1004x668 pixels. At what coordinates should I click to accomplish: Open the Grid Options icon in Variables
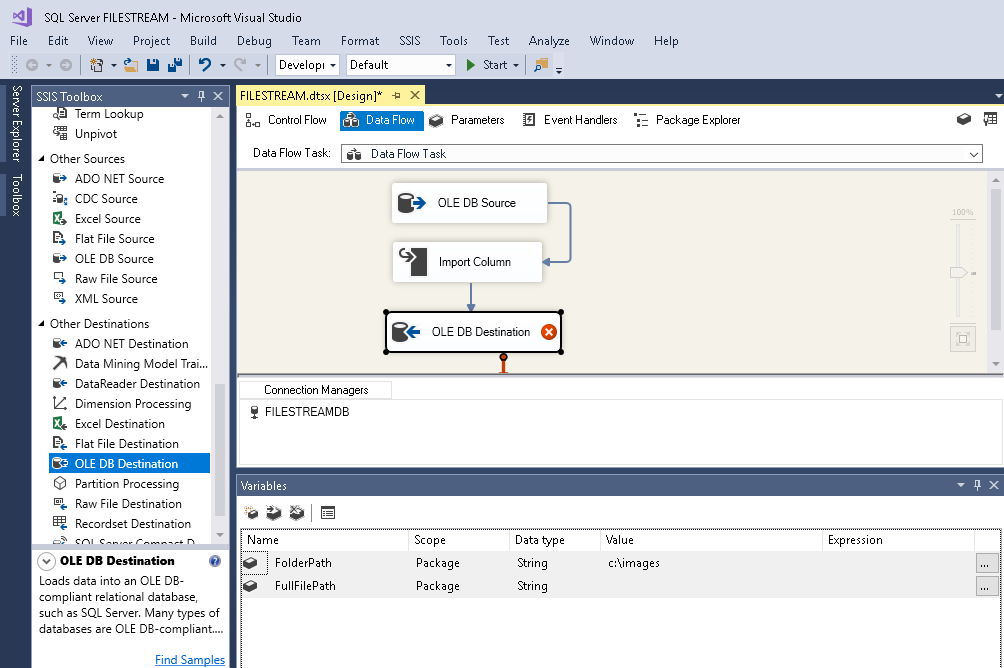point(328,513)
